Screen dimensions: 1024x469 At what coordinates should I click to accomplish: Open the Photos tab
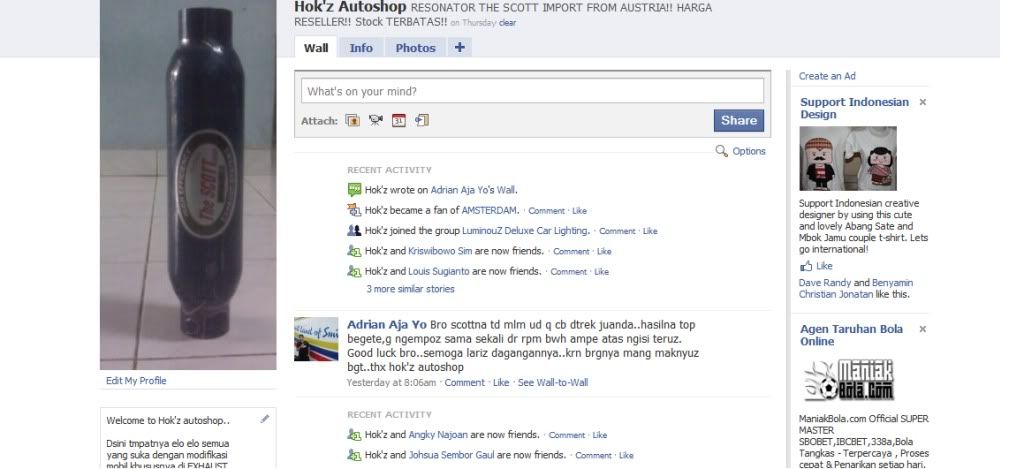[415, 48]
